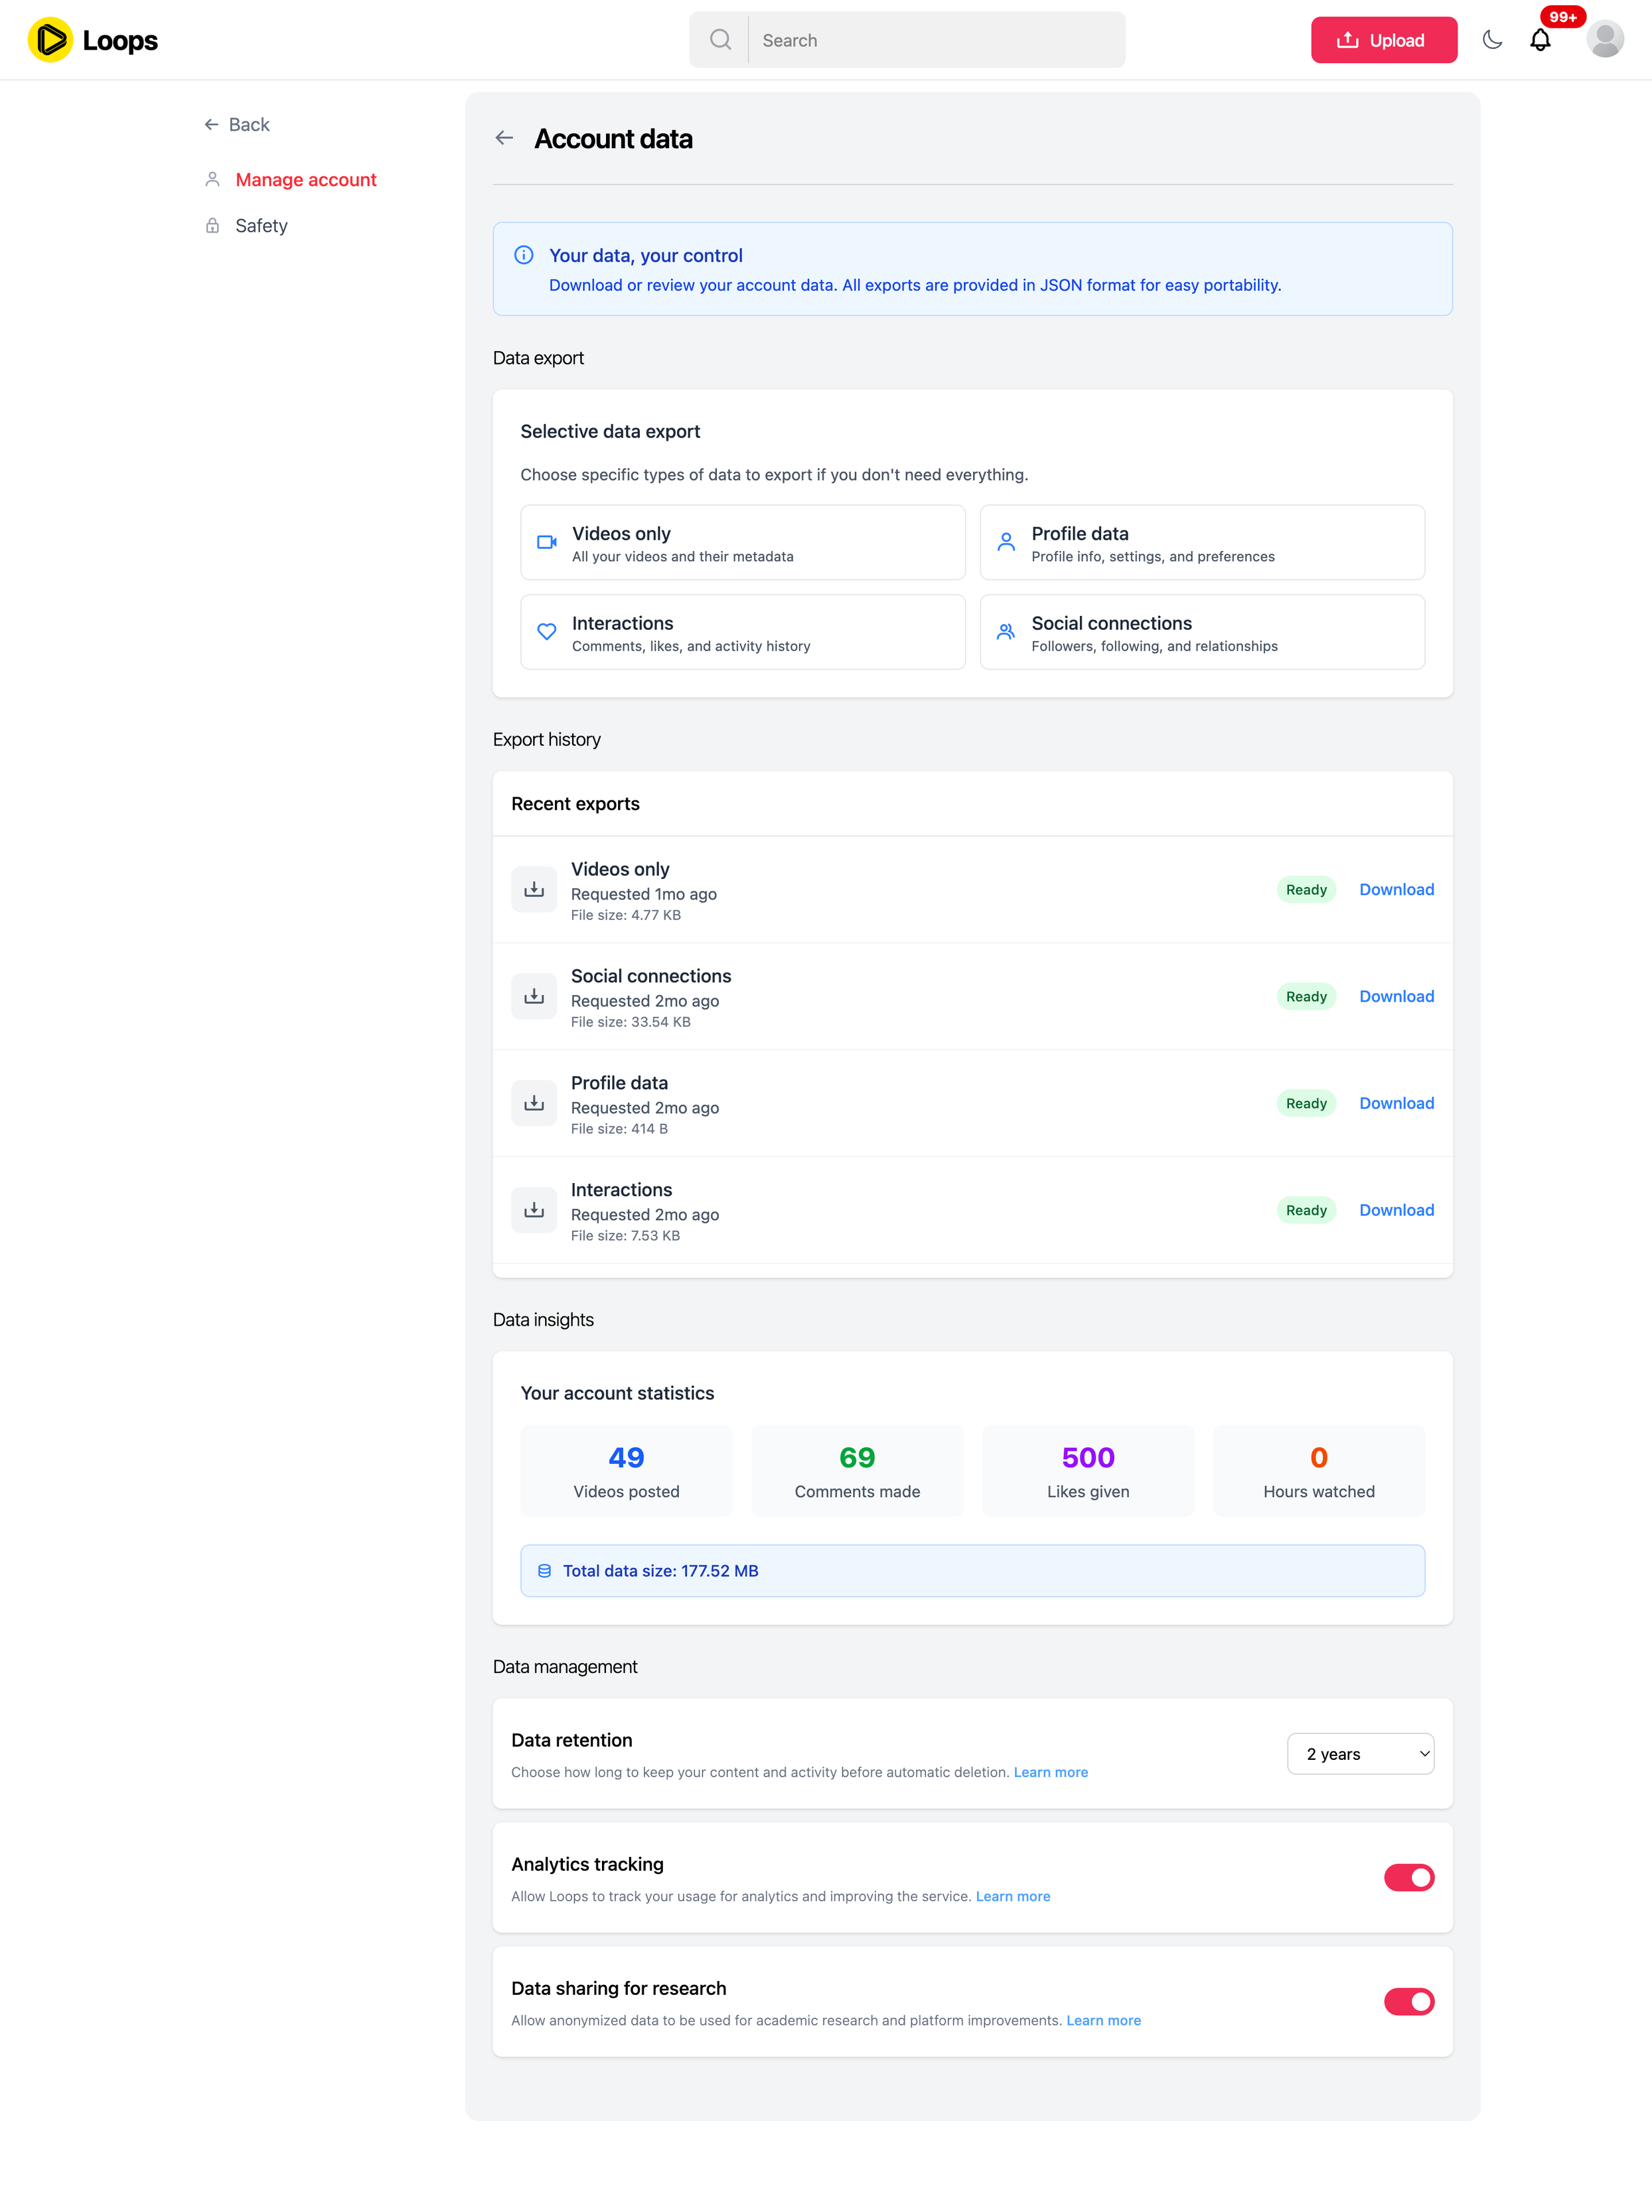Go to Safety settings in sidebar
Viewport: 1652px width, 2212px height.
click(x=261, y=226)
